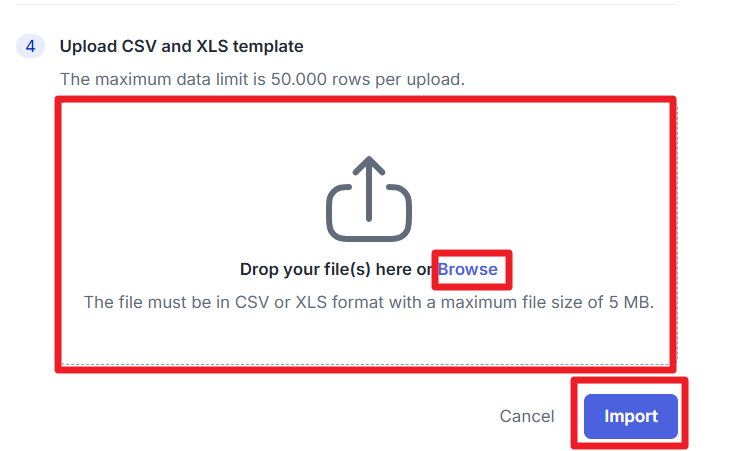Click the tray part of upload icon
Viewport: 743px width, 451px height.
(369, 213)
